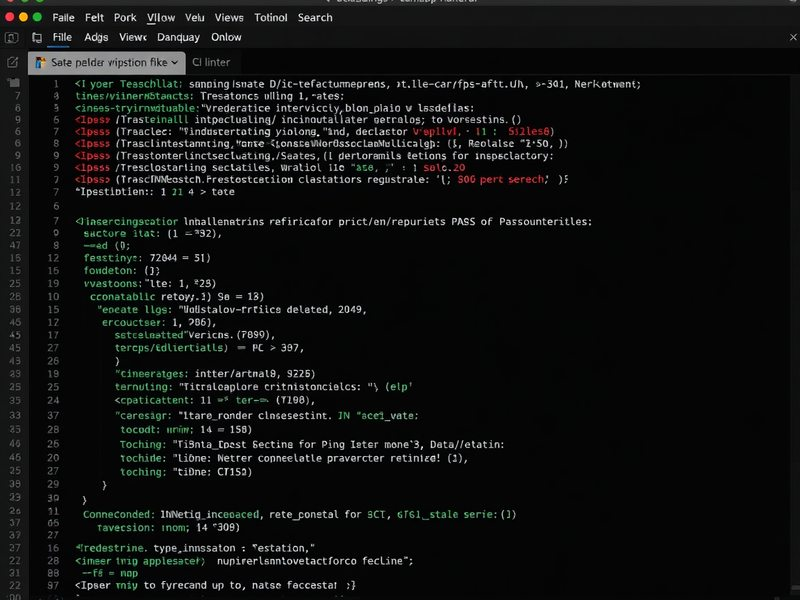The width and height of the screenshot is (800, 600).
Task: Open the Pork menu
Action: (x=125, y=18)
